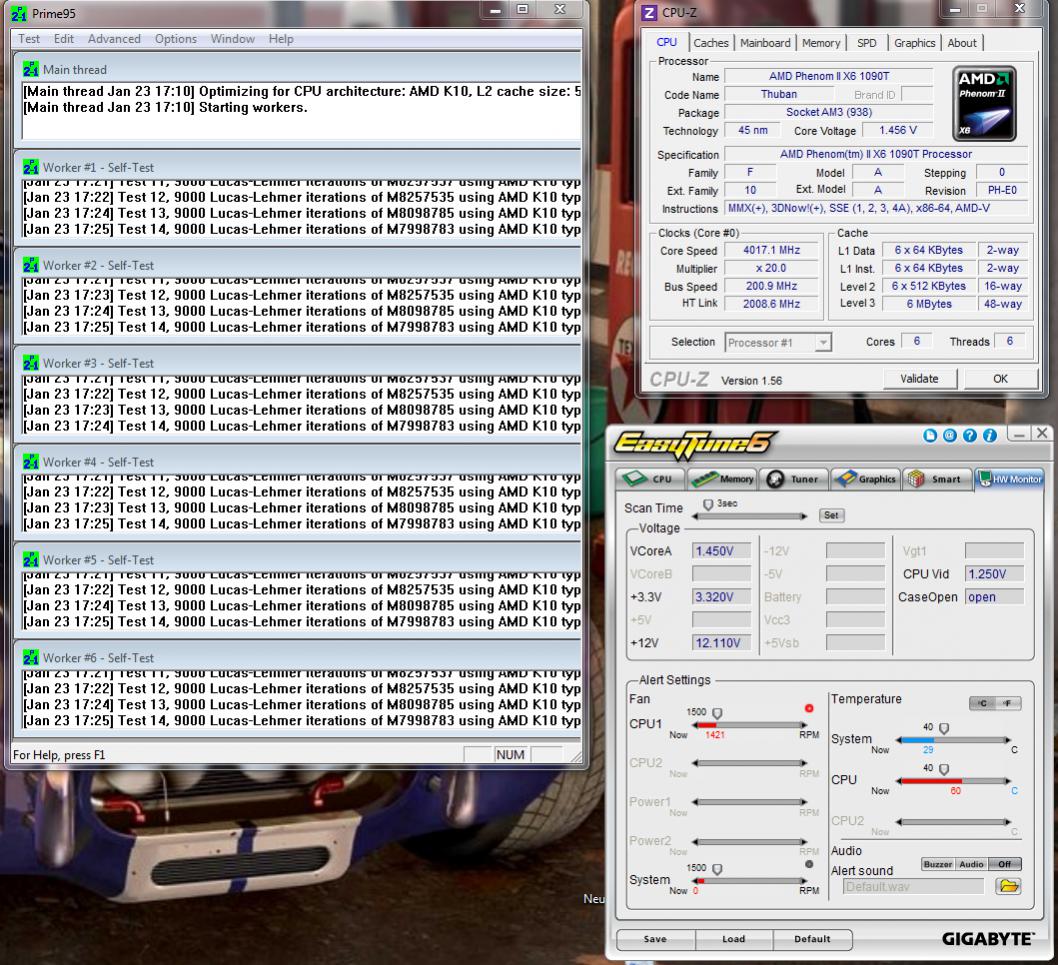Viewport: 1058px width, 965px height.
Task: Click the CPU-Z title bar Z icon
Action: (x=648, y=13)
